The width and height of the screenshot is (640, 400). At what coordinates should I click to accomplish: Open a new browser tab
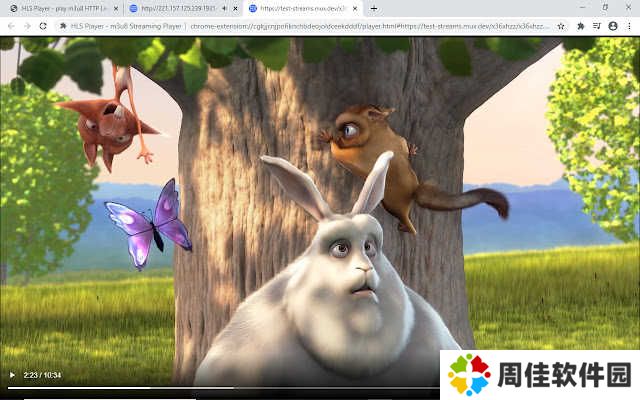[373, 8]
